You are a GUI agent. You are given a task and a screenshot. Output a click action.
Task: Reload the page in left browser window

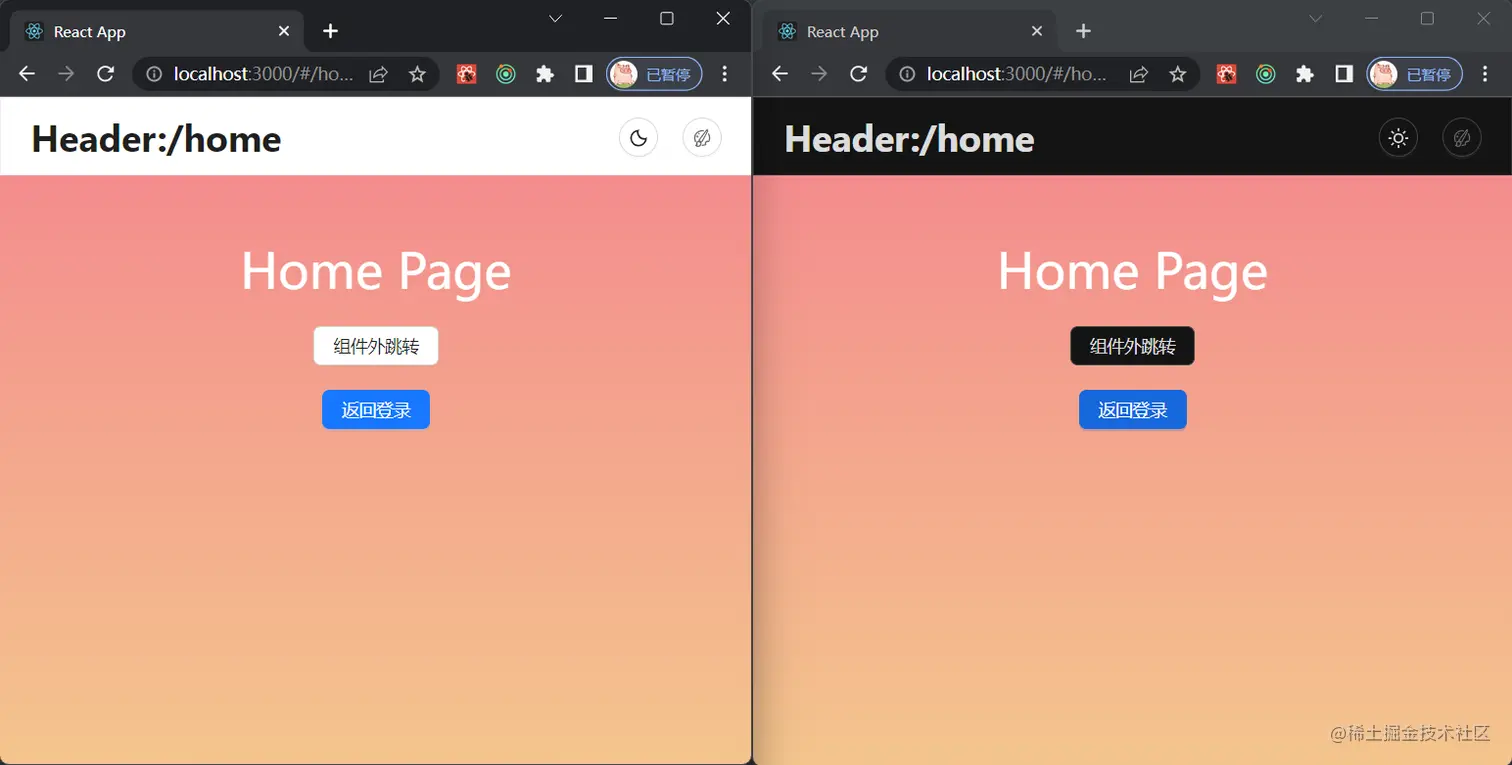tap(105, 74)
